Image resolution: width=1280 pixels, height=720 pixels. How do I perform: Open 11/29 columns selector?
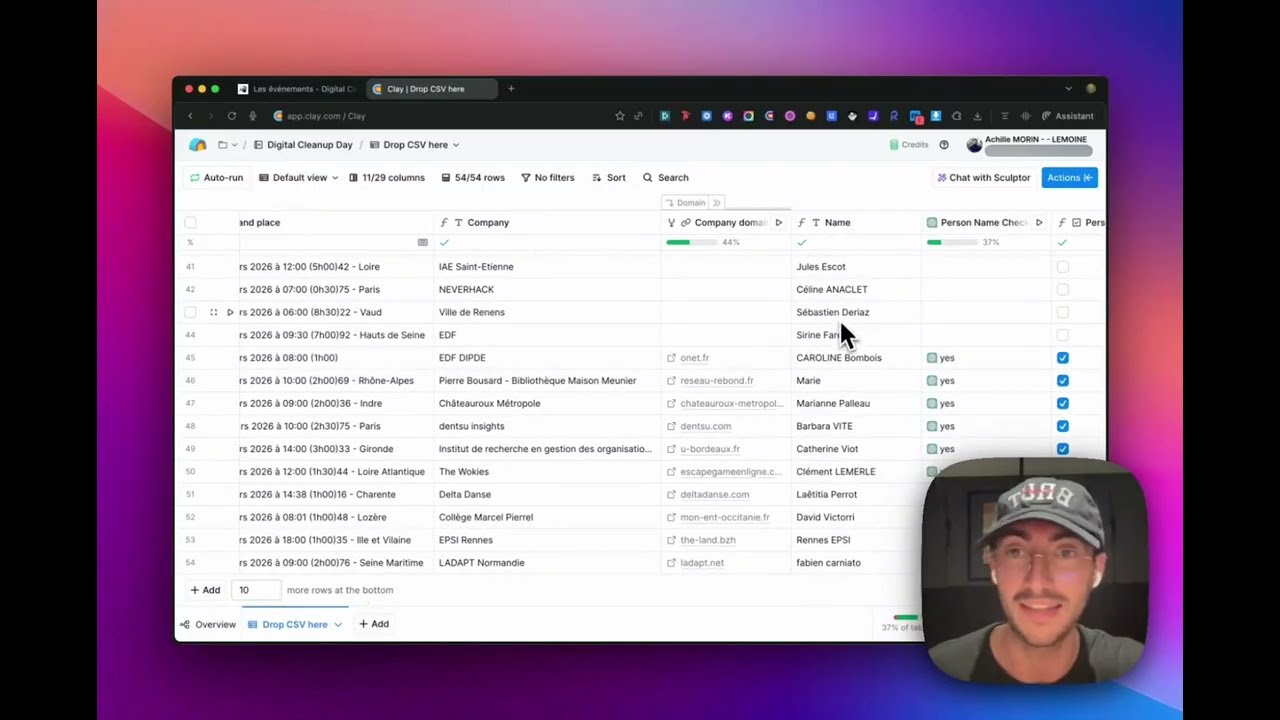coord(386,178)
